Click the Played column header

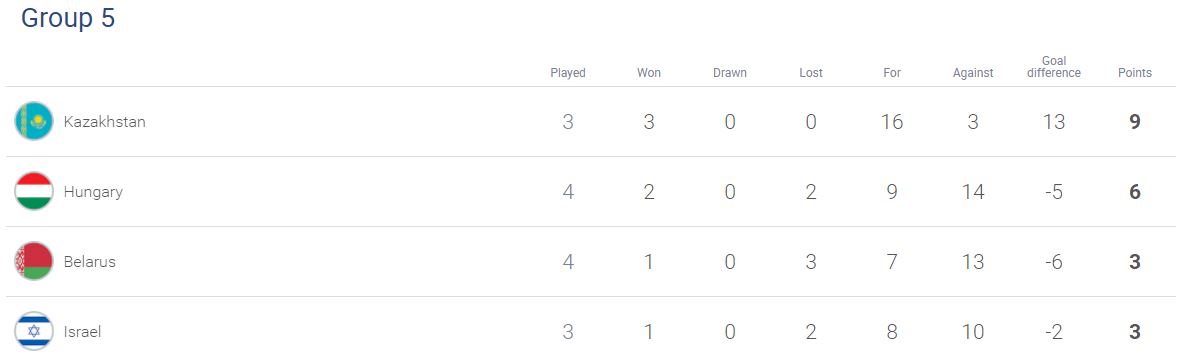point(568,73)
